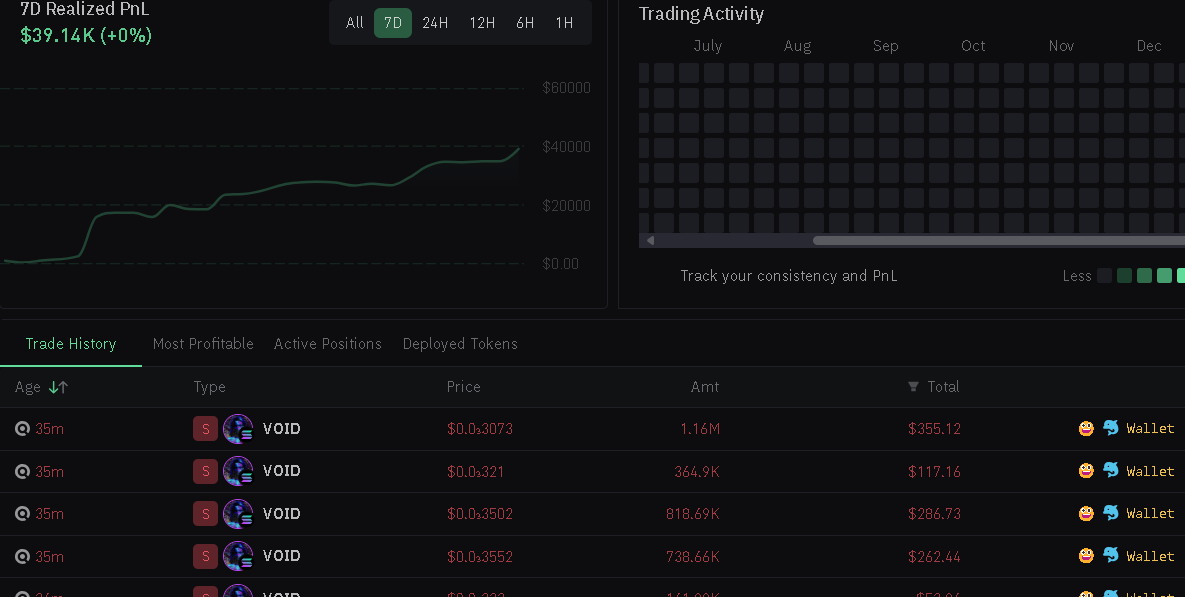Click the Trading Activity horizontal scrollbar thumb
Image resolution: width=1185 pixels, height=597 pixels.
click(998, 240)
